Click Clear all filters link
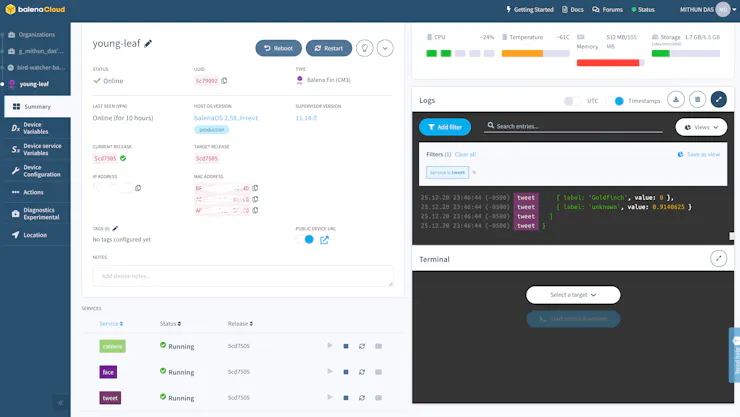 [465, 154]
